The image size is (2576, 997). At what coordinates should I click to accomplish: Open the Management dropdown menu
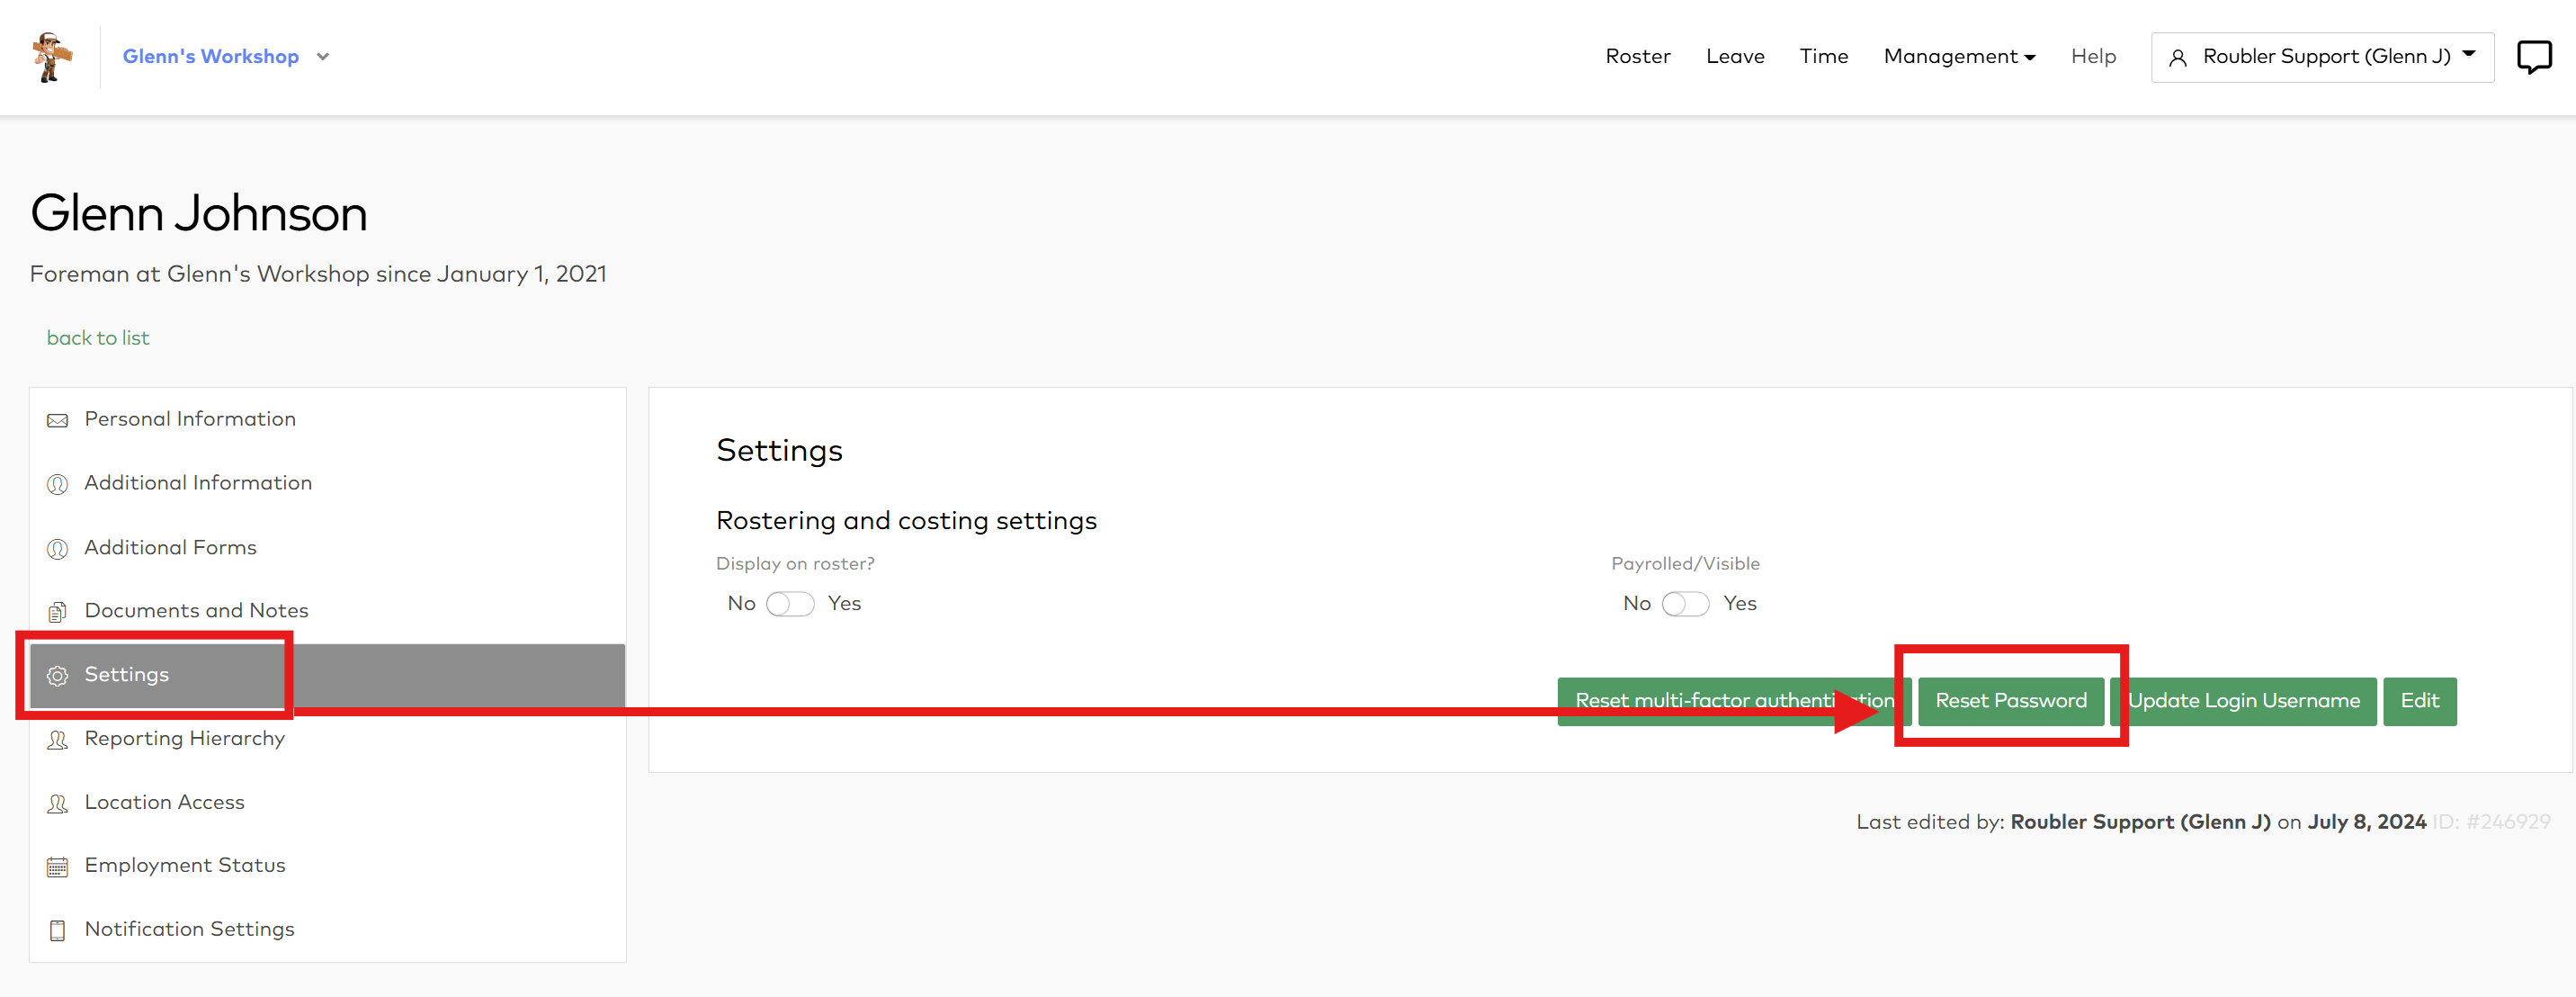1958,57
